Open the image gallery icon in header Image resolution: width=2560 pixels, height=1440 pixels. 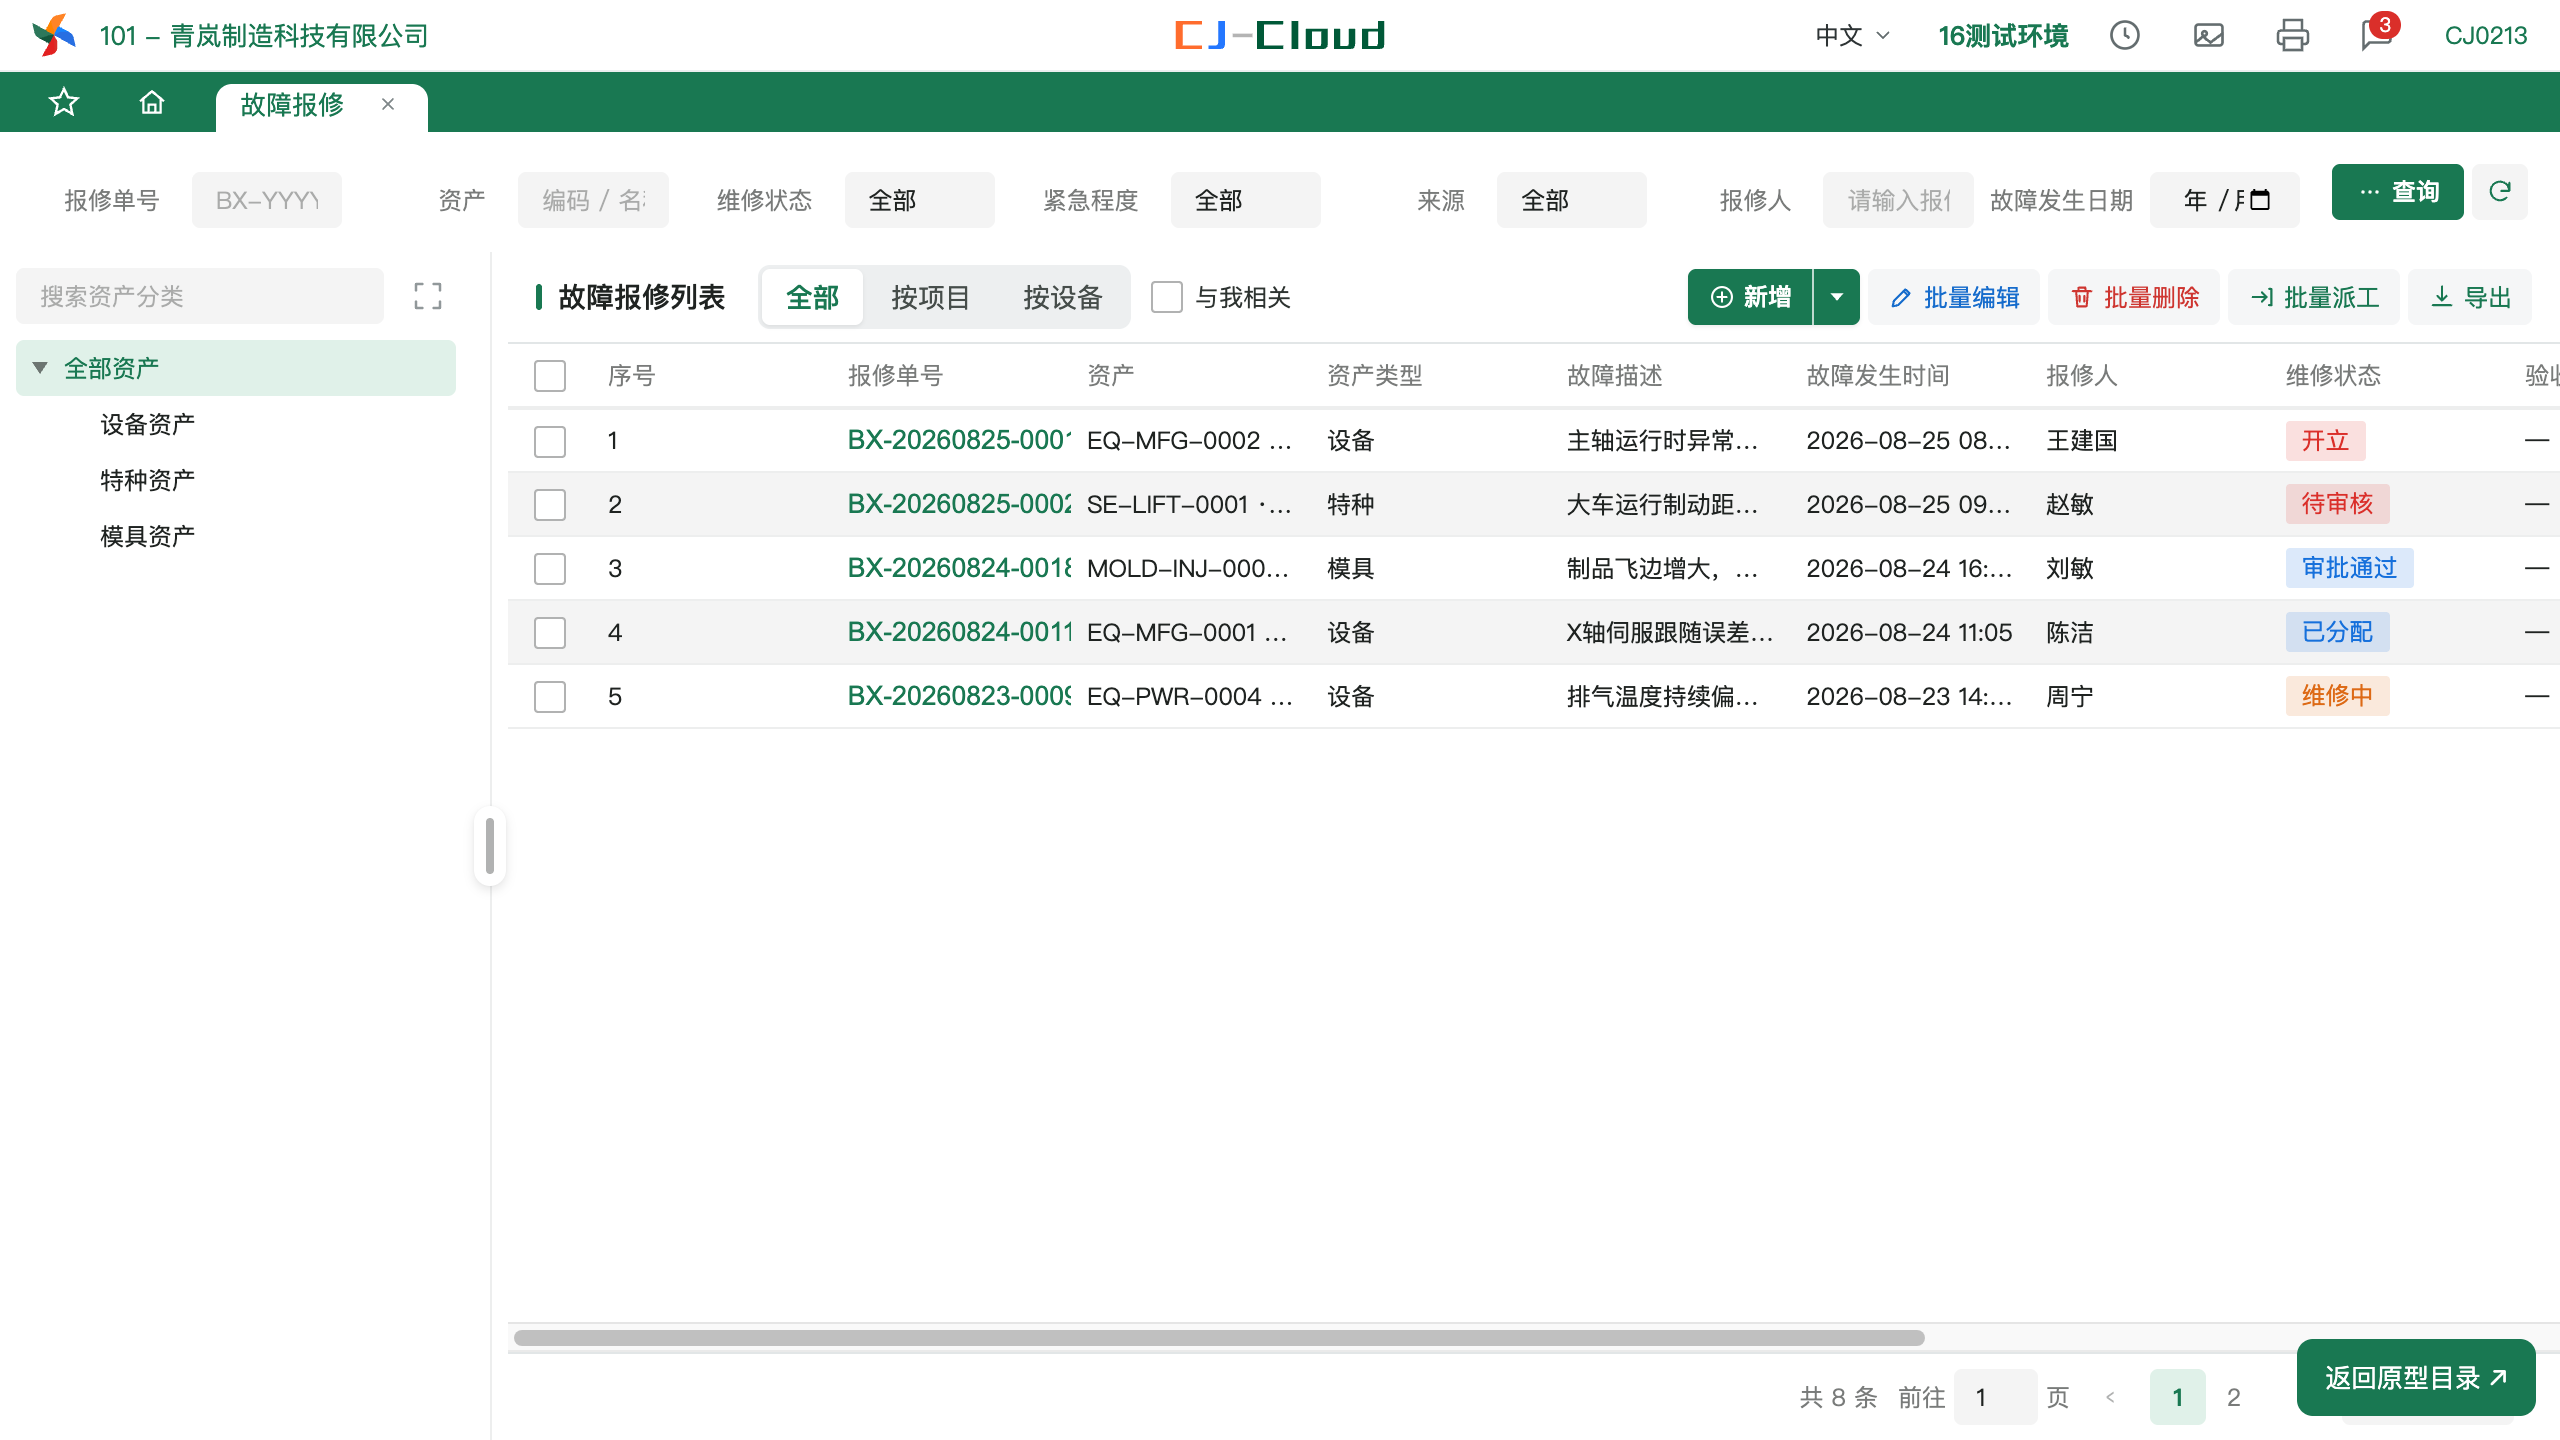tap(2208, 36)
